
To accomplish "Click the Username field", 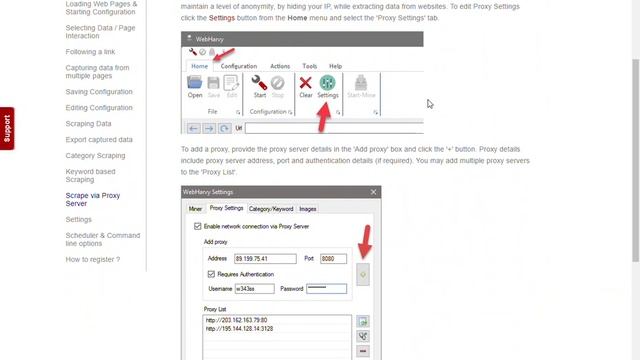I will point(255,289).
